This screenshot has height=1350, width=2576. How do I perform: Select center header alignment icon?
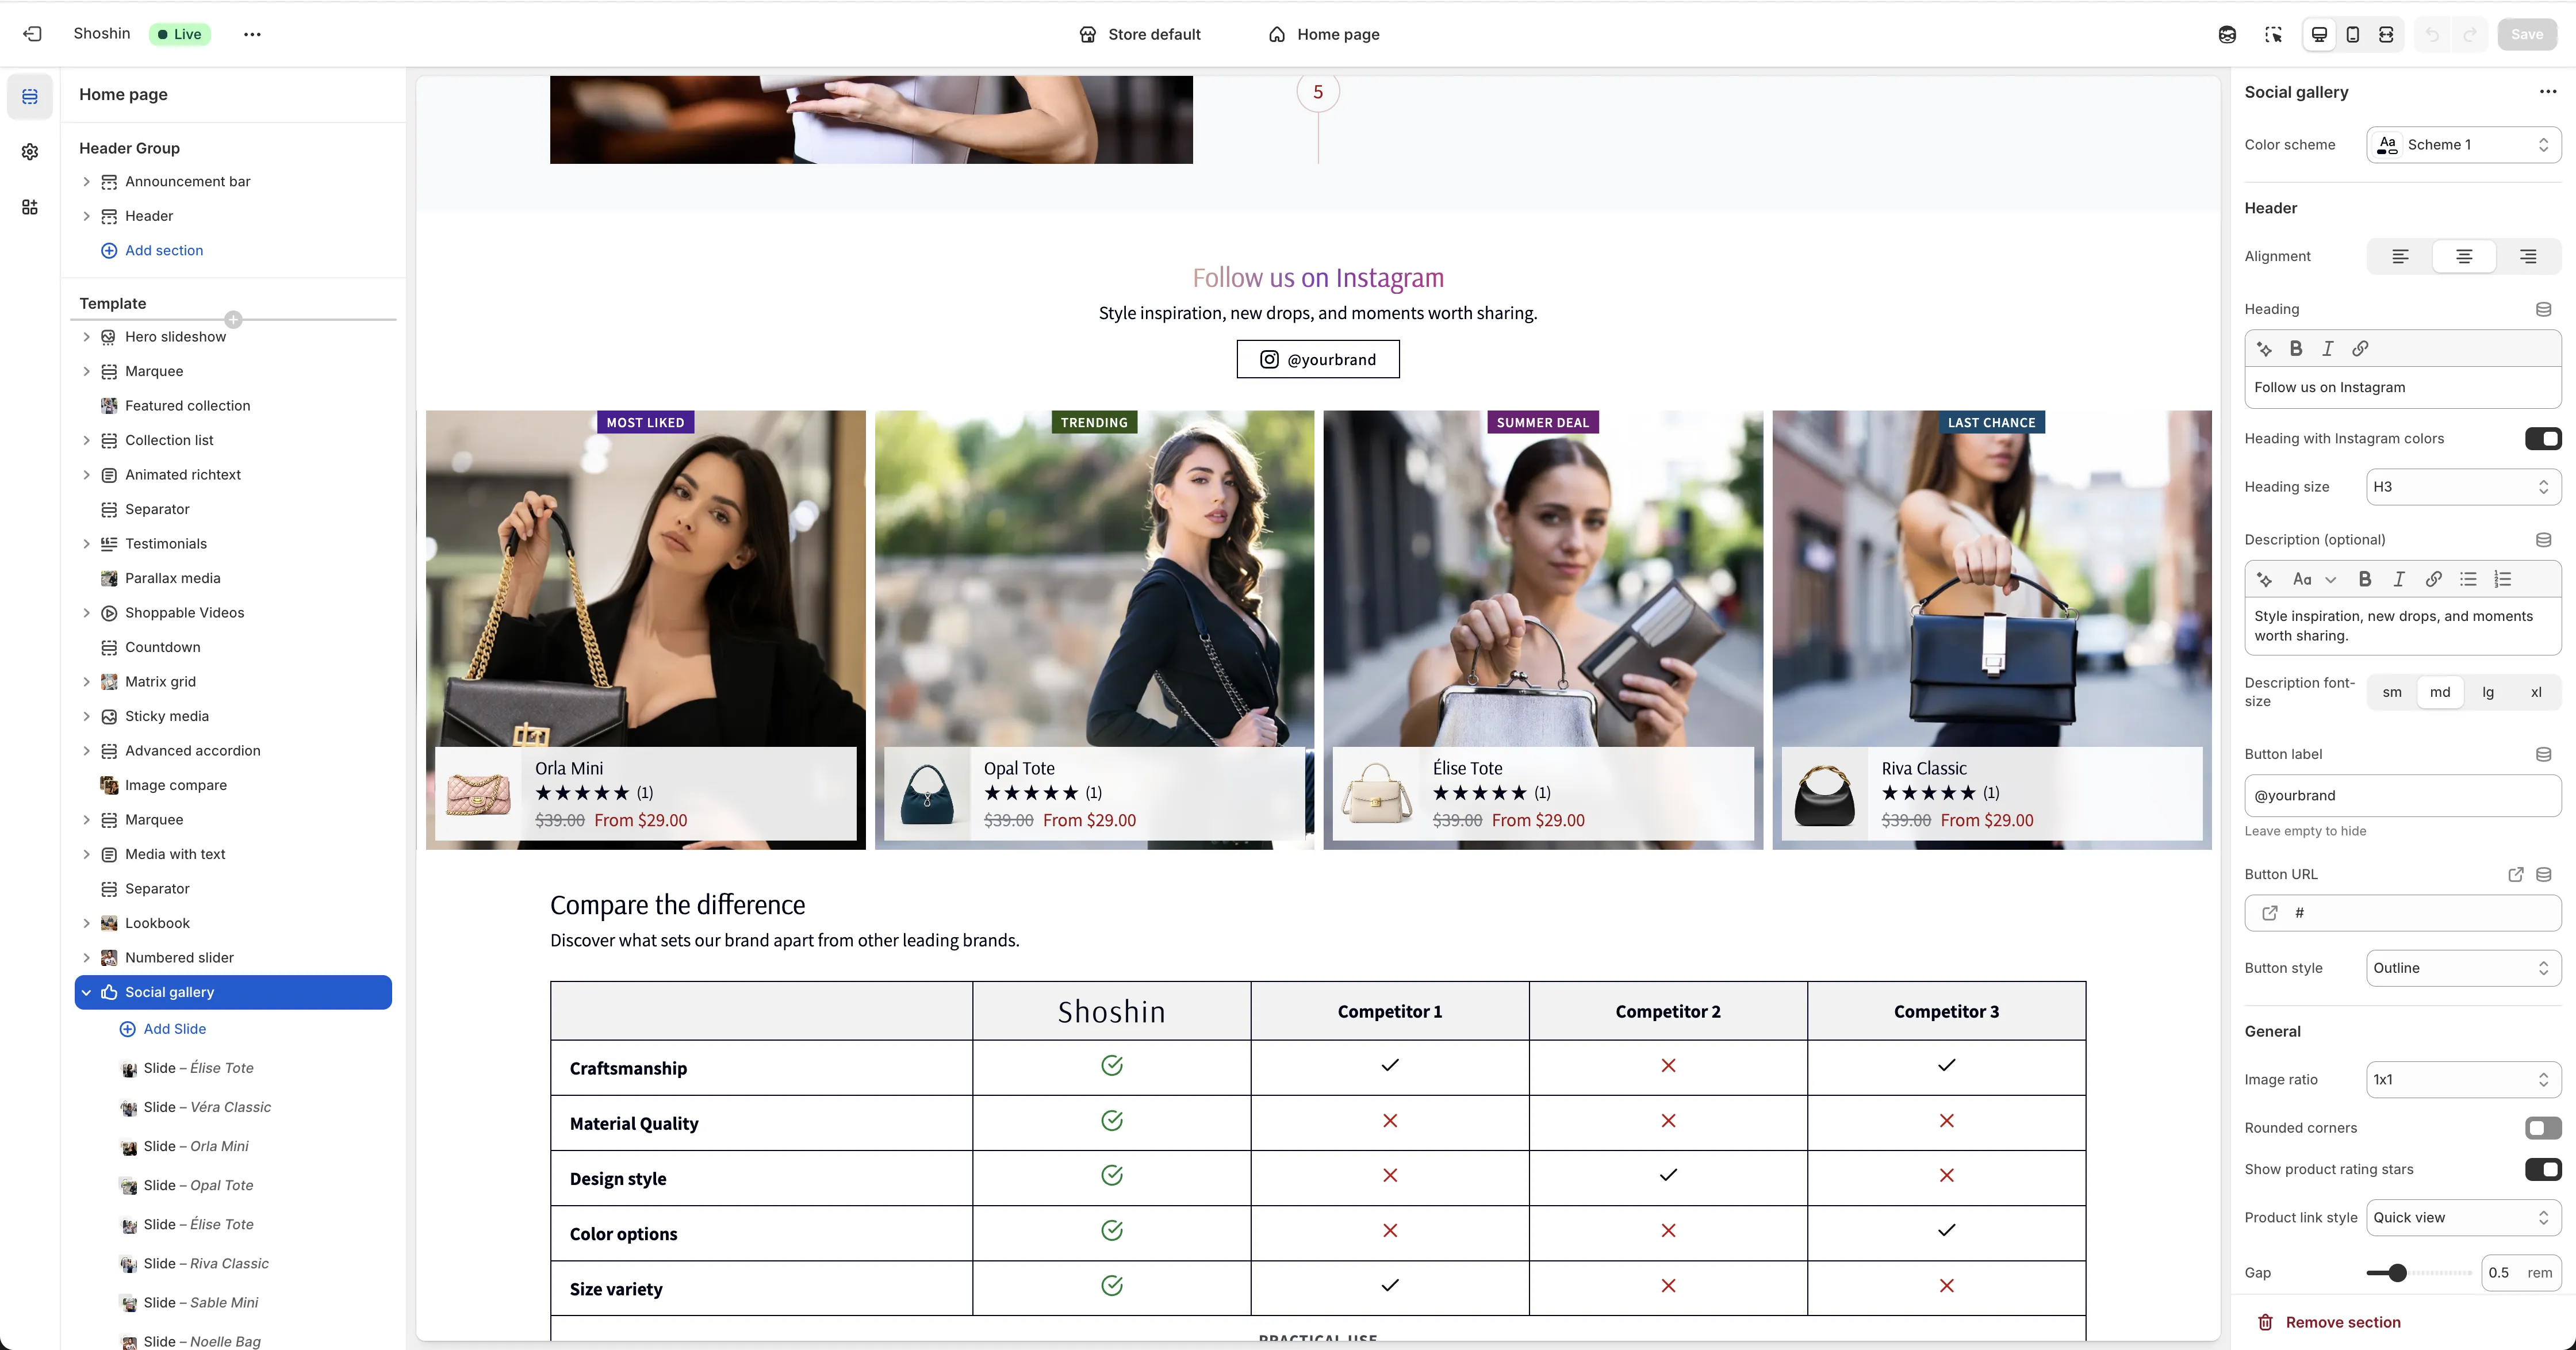(x=2464, y=256)
